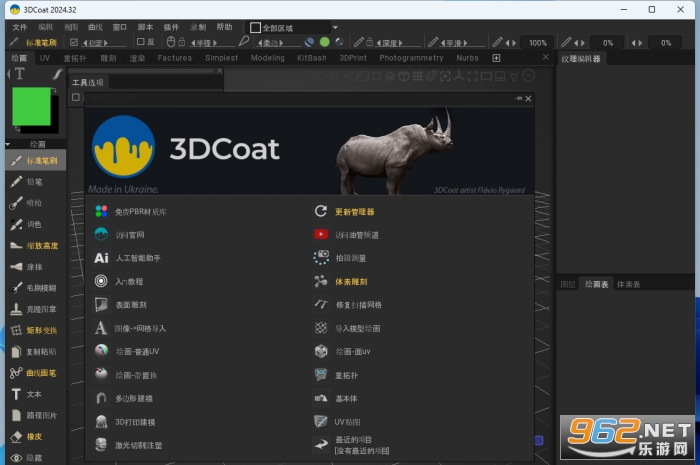Open 更新管理器 update manager
Screen dimensions: 700x465
point(344,212)
